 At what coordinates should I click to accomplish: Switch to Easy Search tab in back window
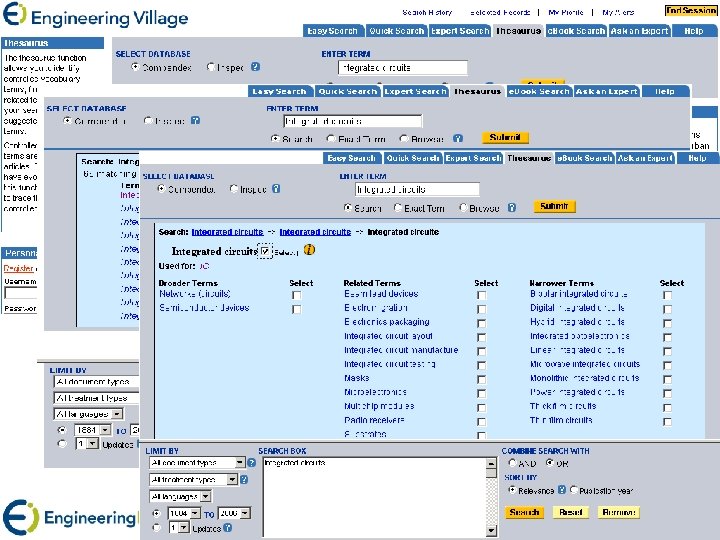(332, 31)
